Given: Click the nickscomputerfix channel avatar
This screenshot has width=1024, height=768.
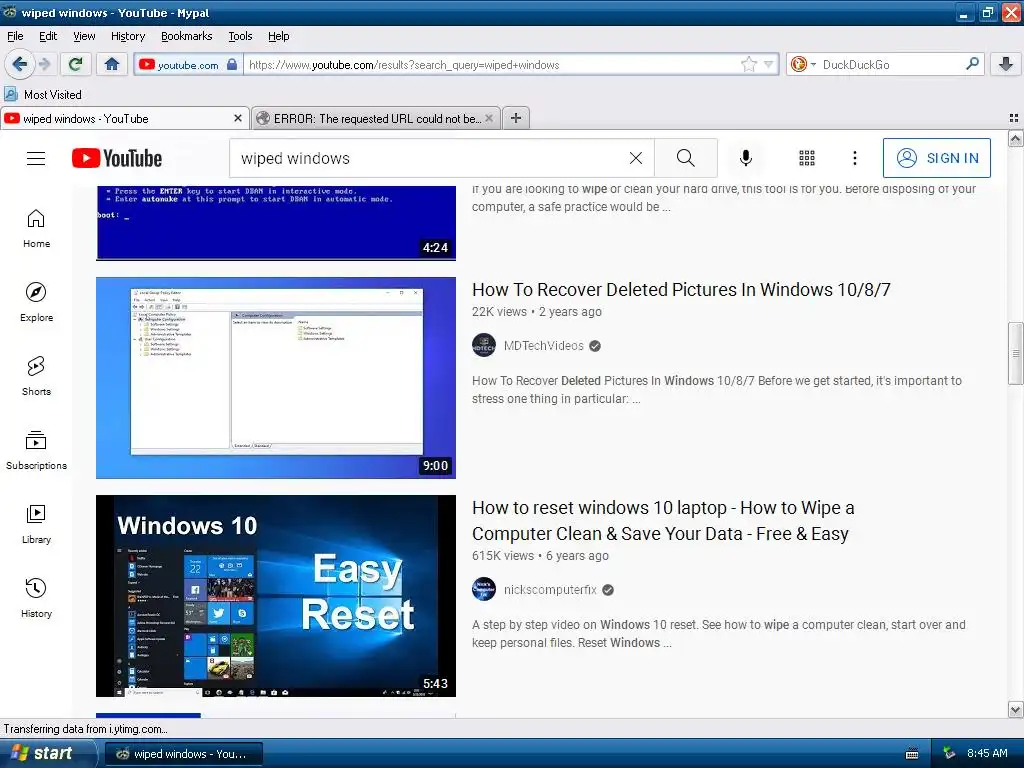Looking at the screenshot, I should tap(484, 590).
